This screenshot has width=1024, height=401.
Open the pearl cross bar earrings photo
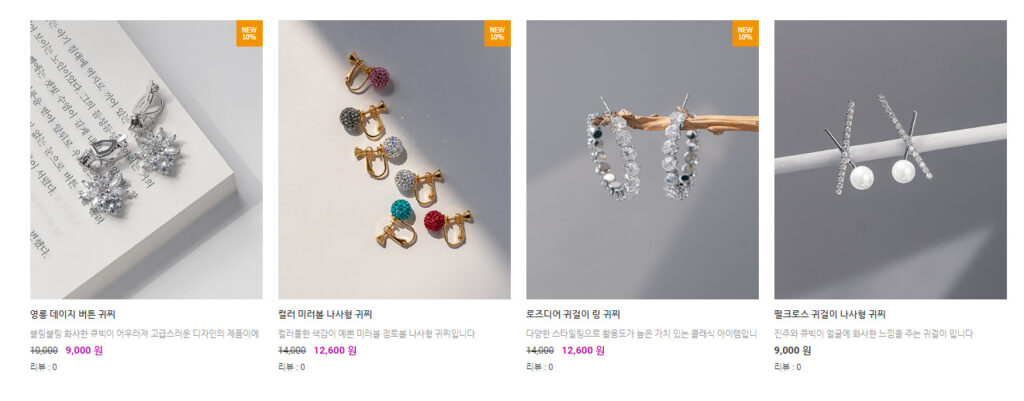click(891, 159)
